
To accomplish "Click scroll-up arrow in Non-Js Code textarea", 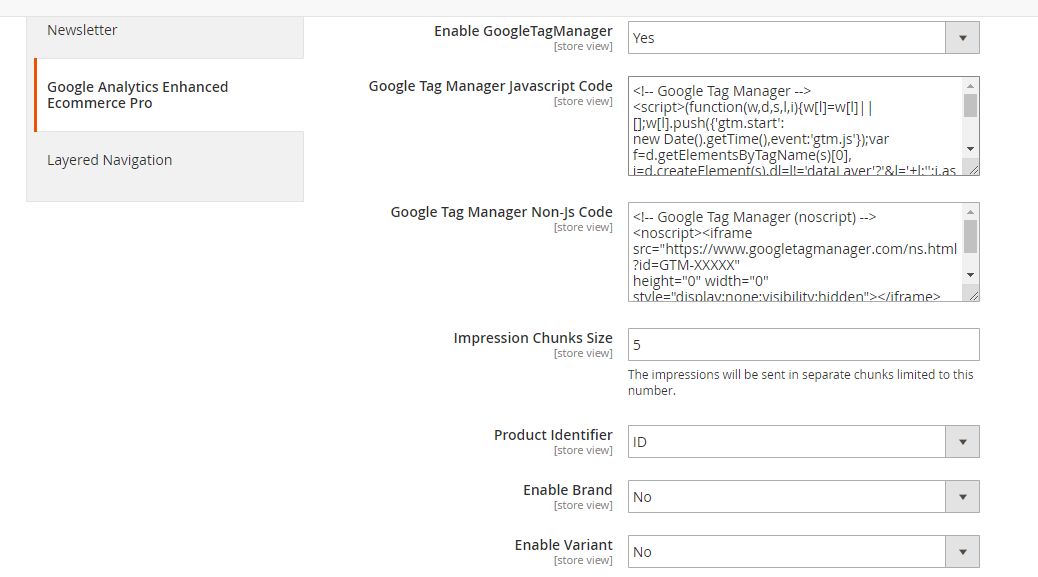I will 970,211.
